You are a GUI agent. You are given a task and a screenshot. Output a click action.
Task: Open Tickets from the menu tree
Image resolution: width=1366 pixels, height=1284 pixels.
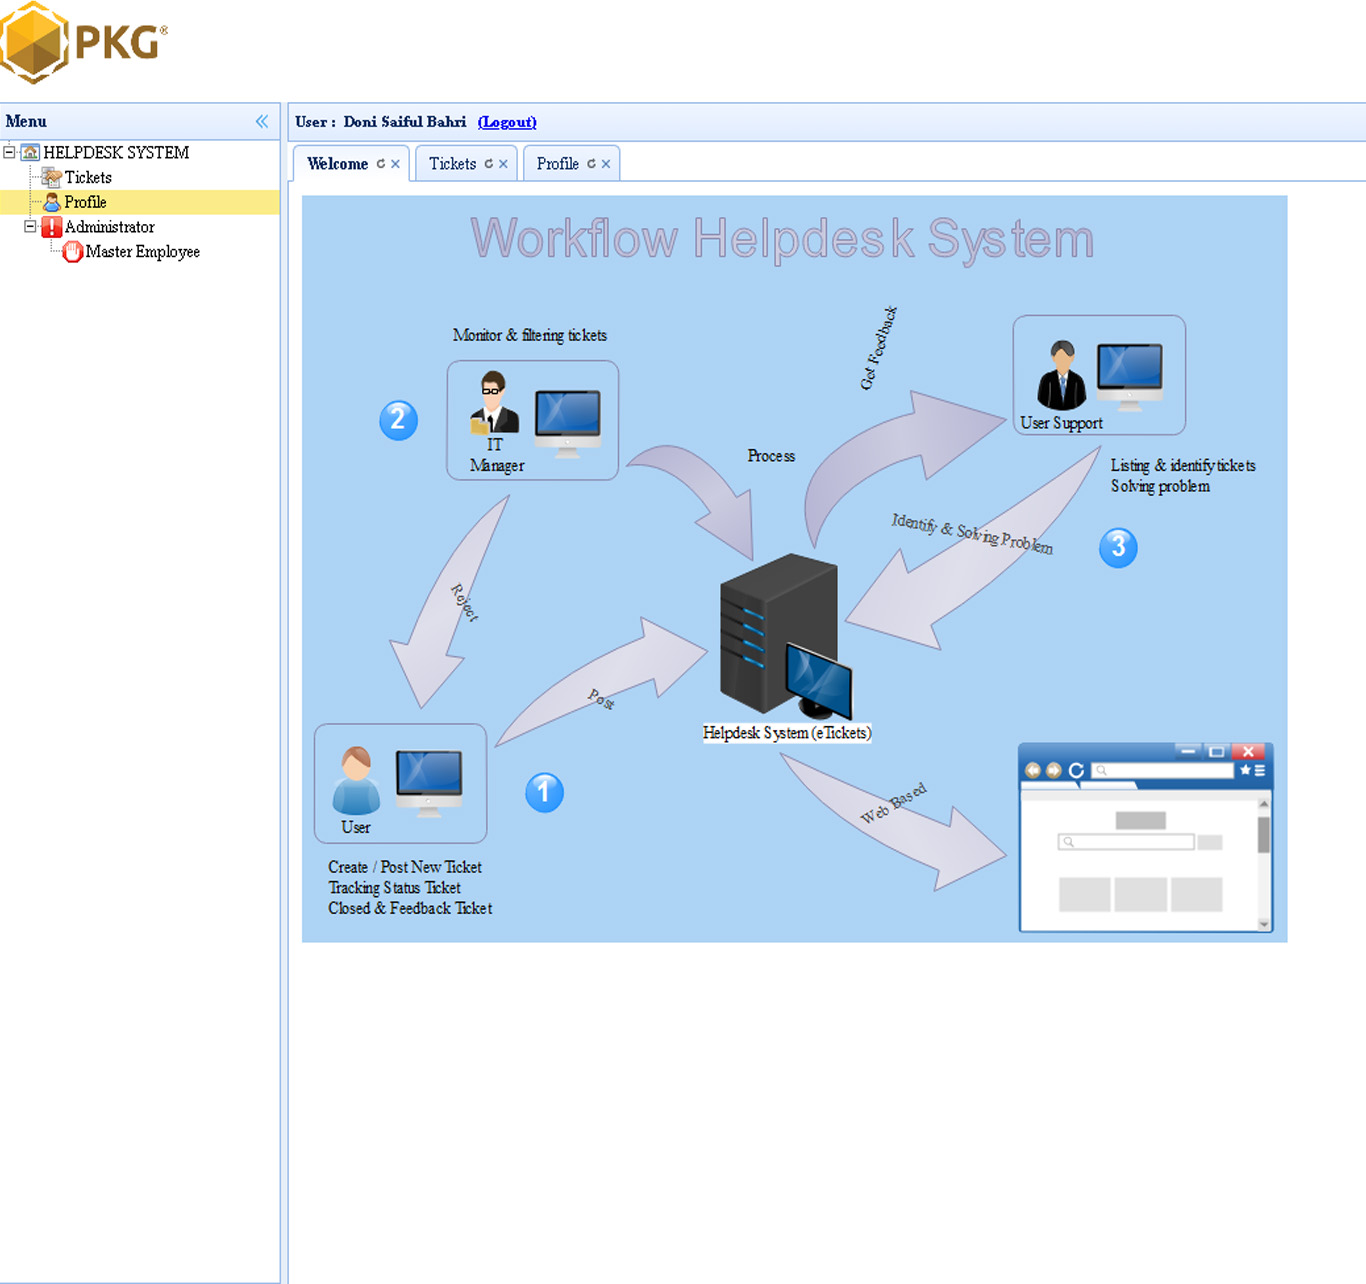[88, 177]
